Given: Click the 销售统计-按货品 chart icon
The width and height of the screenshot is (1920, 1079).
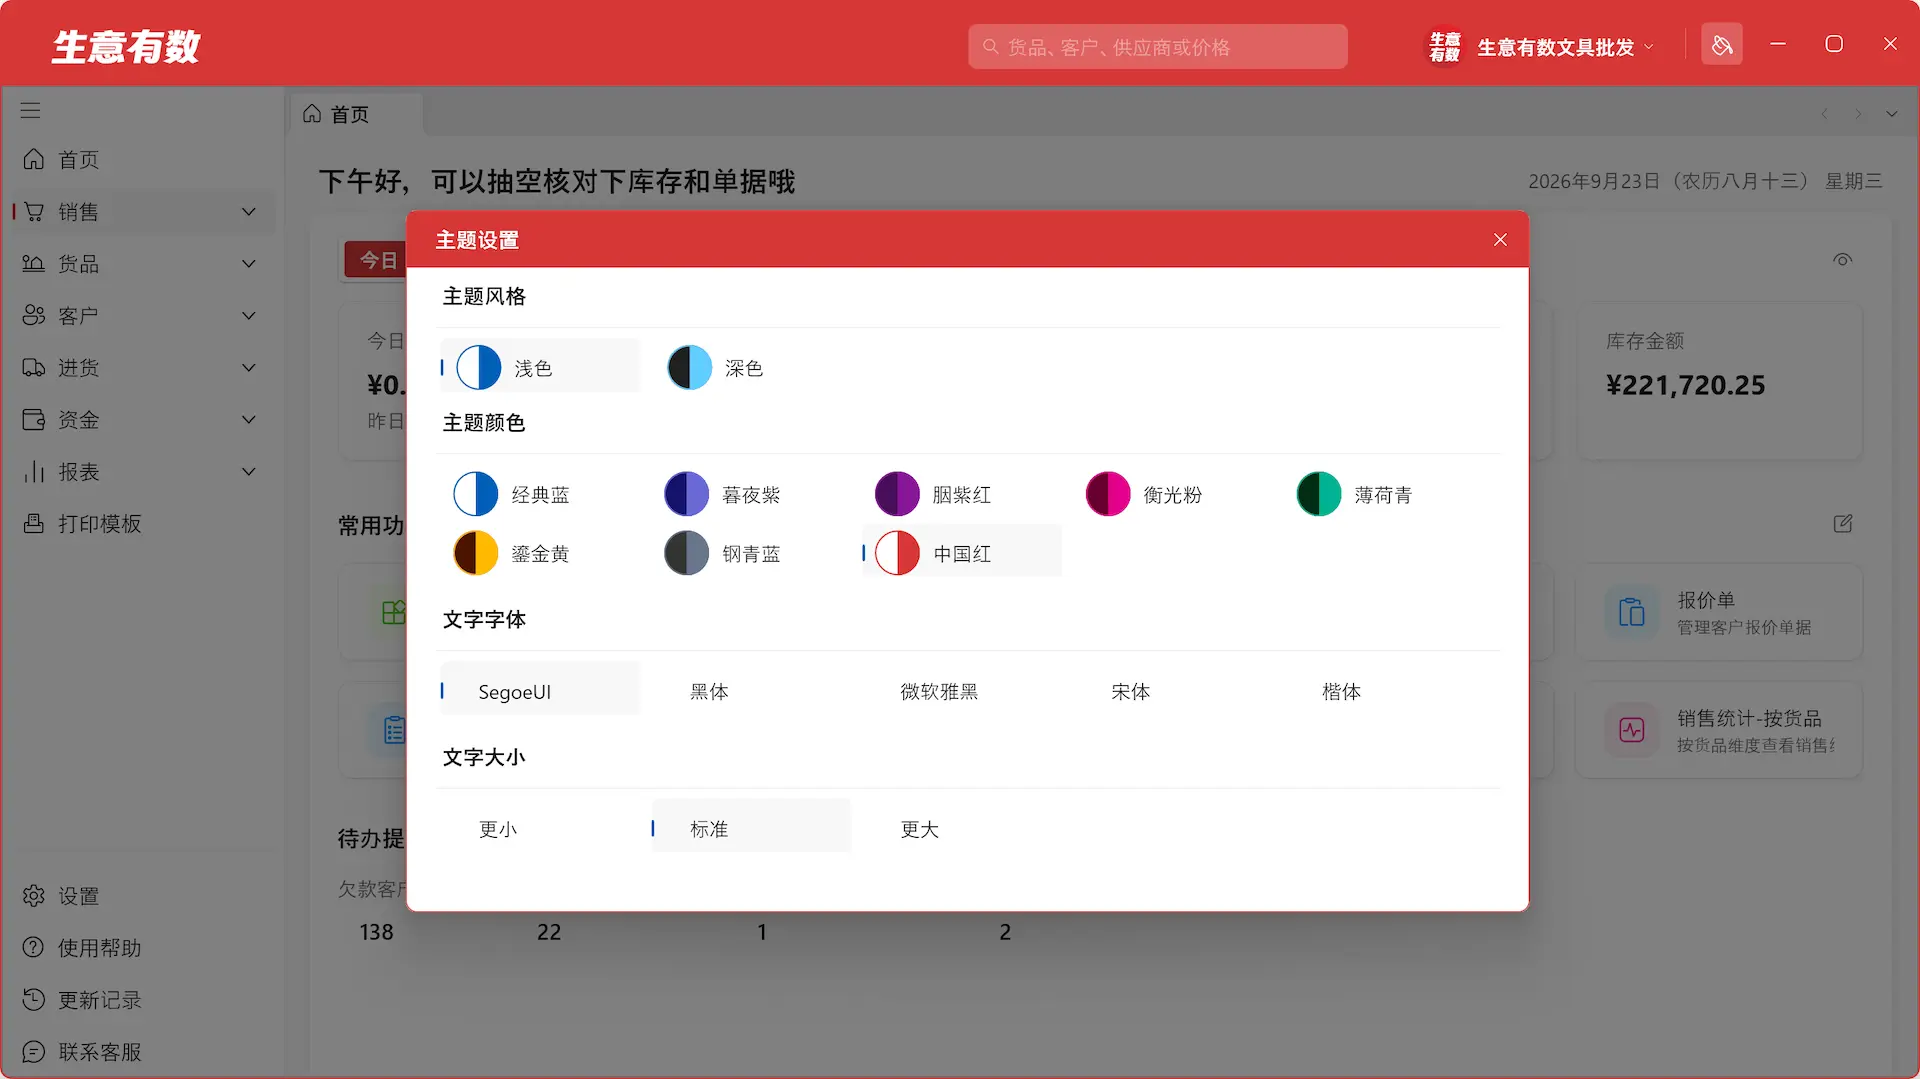Looking at the screenshot, I should coord(1632,730).
